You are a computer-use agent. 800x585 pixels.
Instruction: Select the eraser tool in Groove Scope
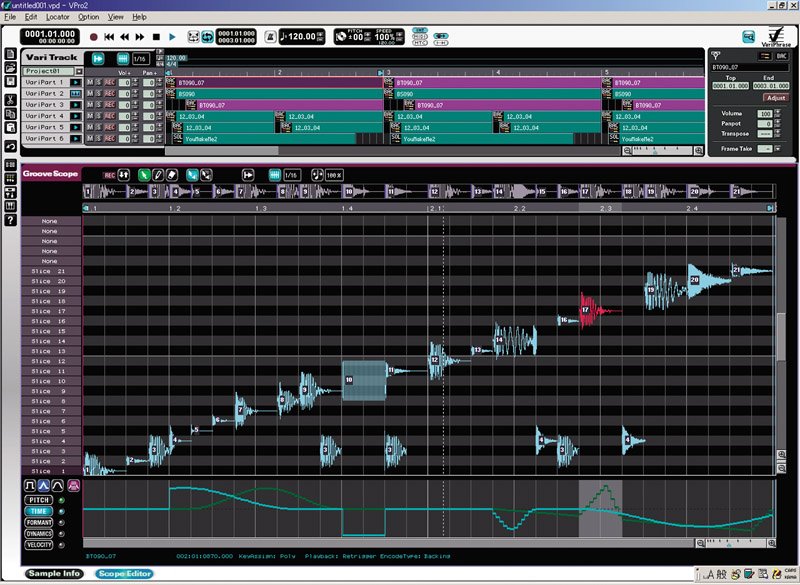171,175
